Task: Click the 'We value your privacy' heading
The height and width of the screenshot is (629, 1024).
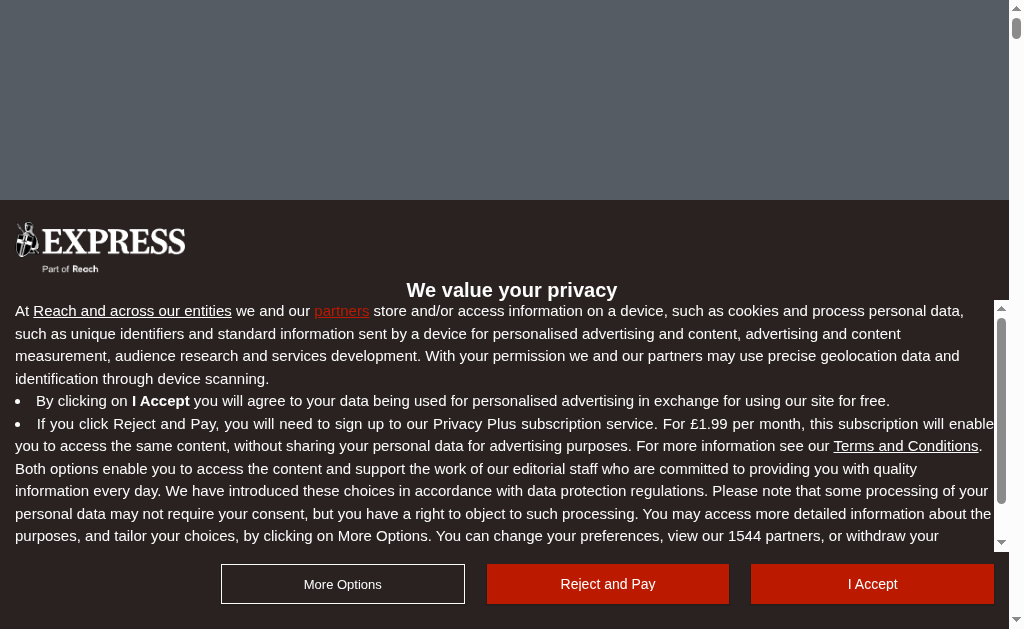Action: 511,290
